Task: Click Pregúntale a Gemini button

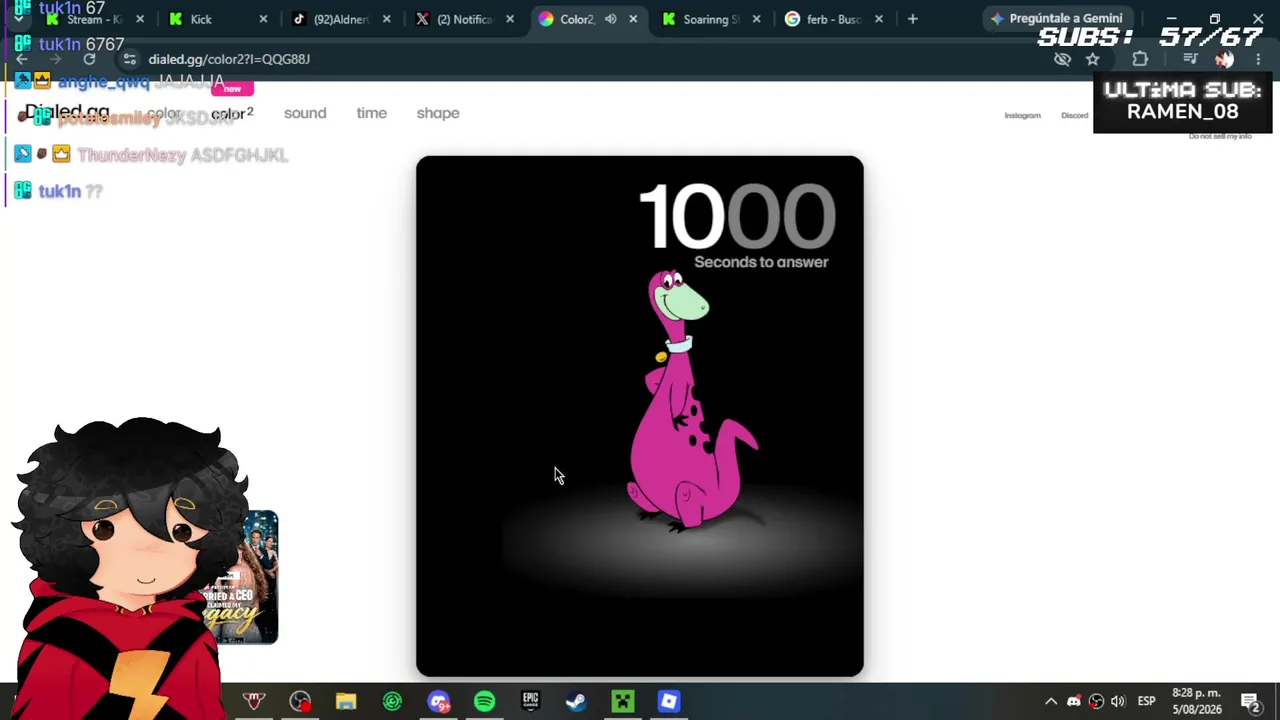Action: click(x=1056, y=19)
